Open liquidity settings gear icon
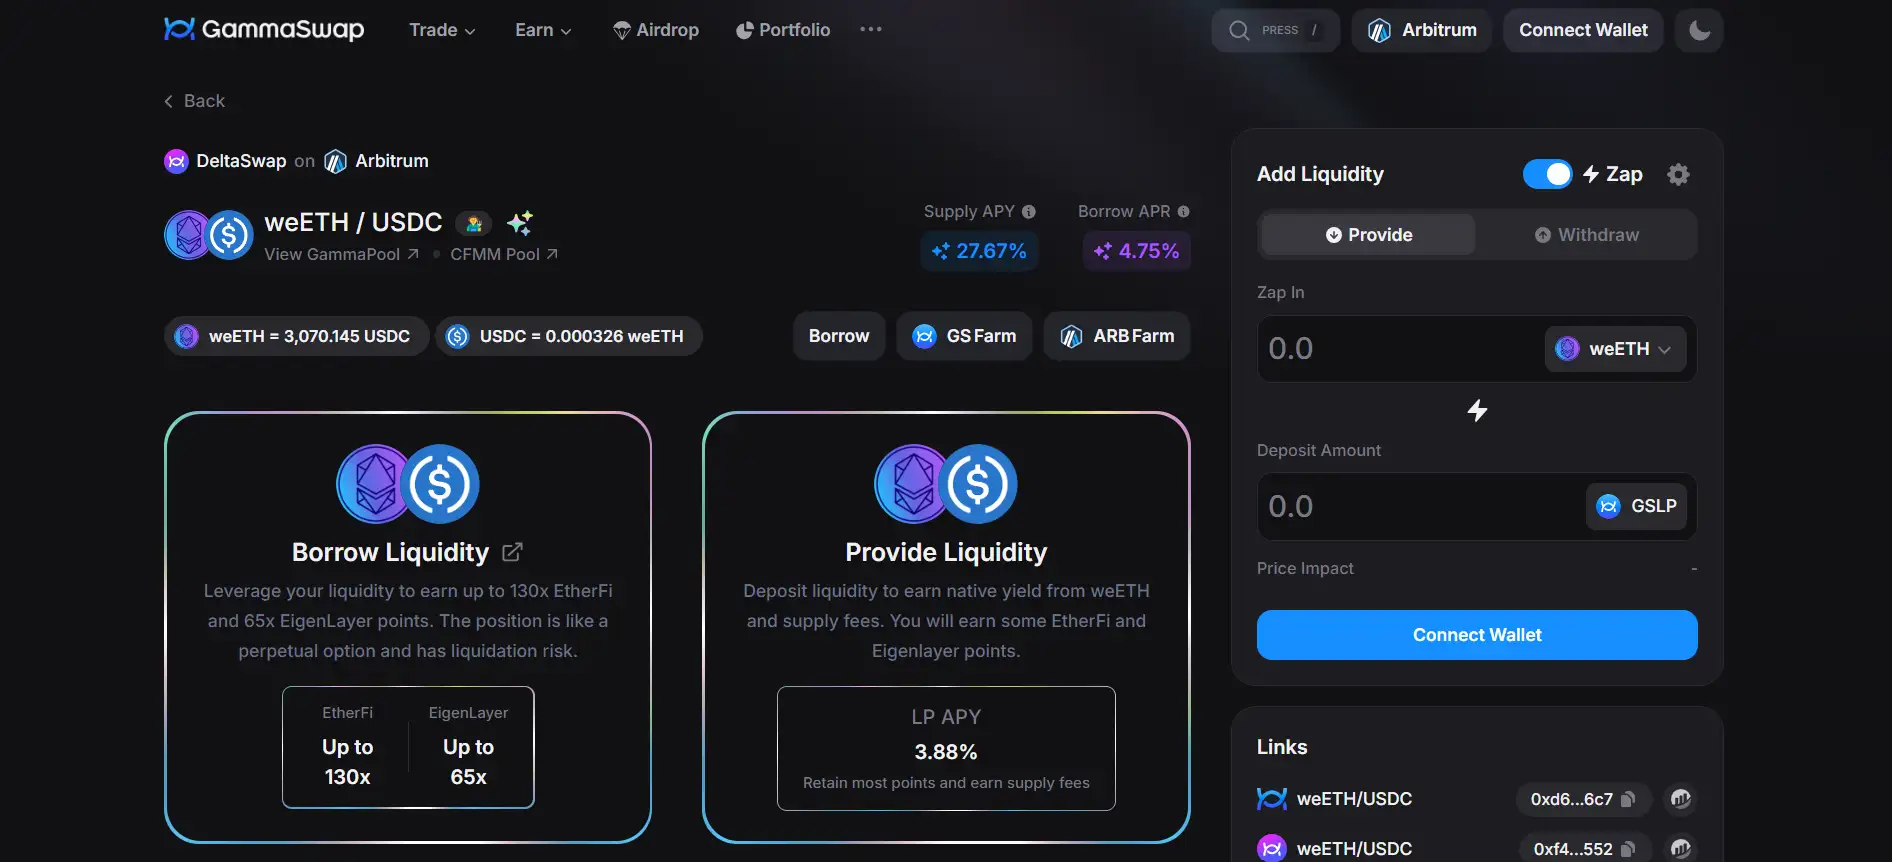This screenshot has width=1892, height=862. click(x=1678, y=174)
